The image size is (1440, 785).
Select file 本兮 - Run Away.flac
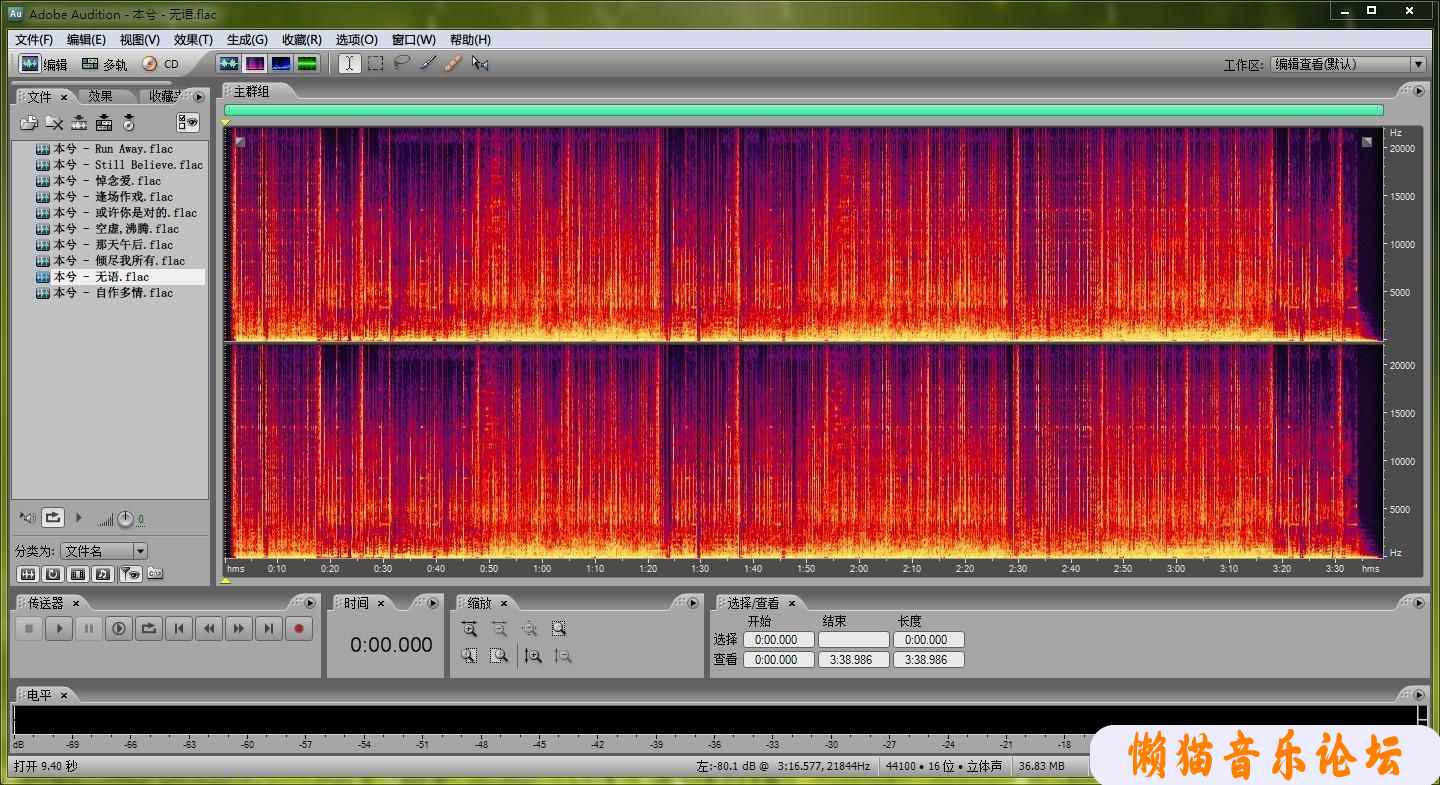click(x=113, y=149)
